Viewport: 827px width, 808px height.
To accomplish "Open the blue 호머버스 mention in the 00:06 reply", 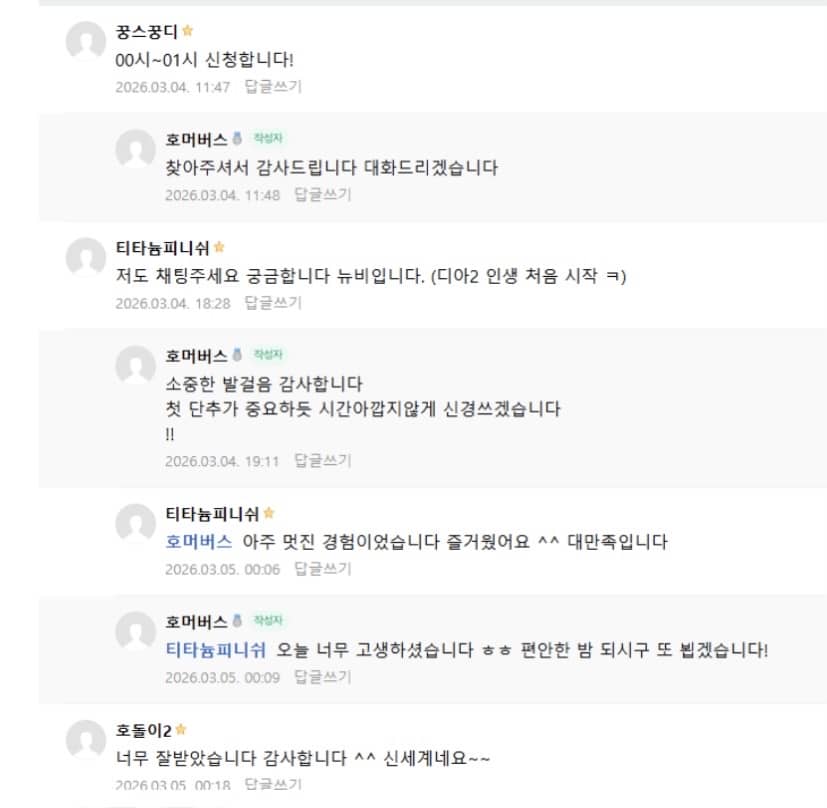I will point(198,541).
